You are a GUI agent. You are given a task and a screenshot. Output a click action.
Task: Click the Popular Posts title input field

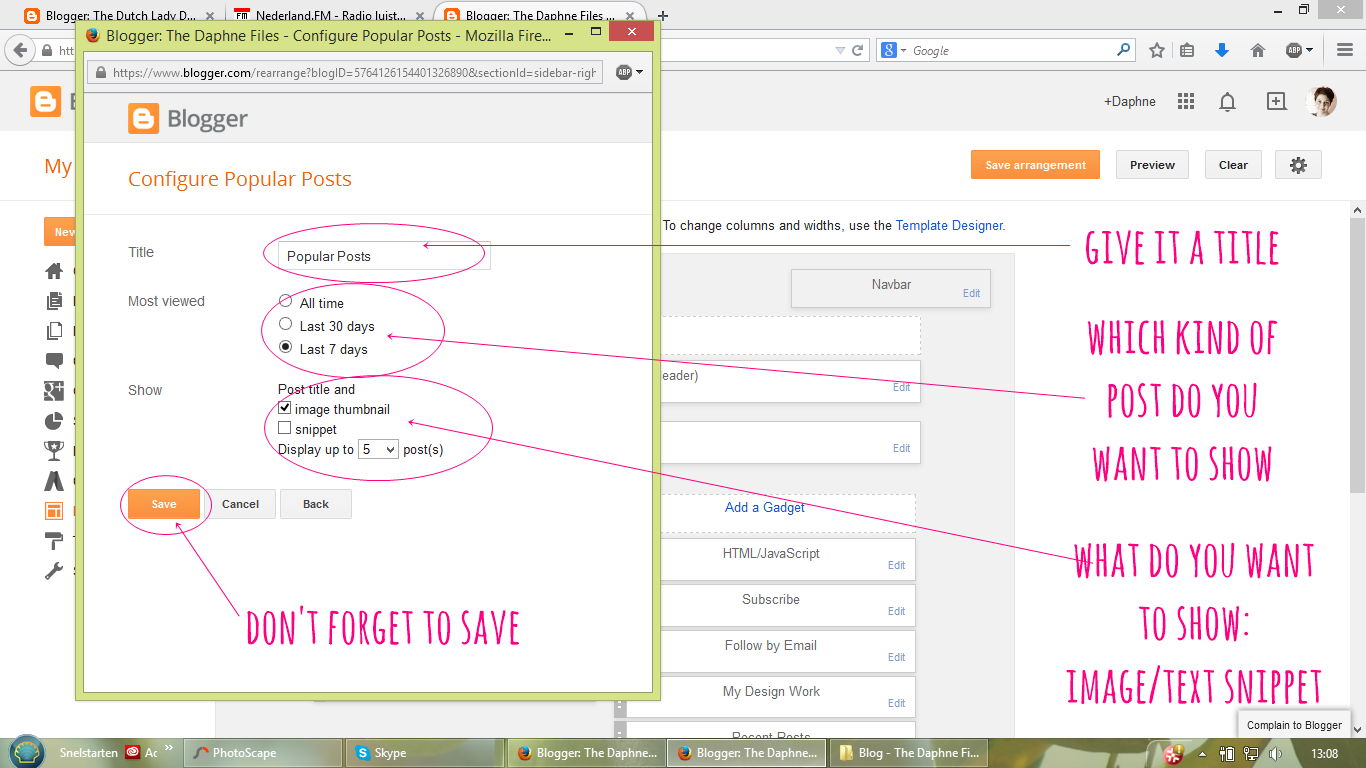tap(384, 256)
